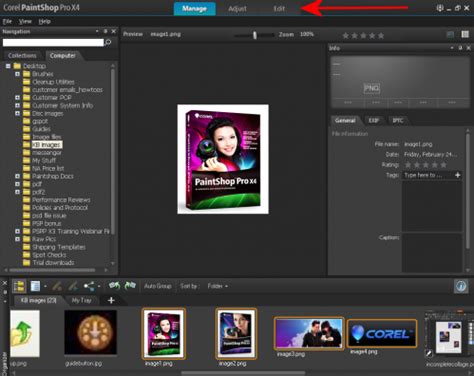Switch to the Collections tab
The height and width of the screenshot is (376, 474).
[22, 55]
